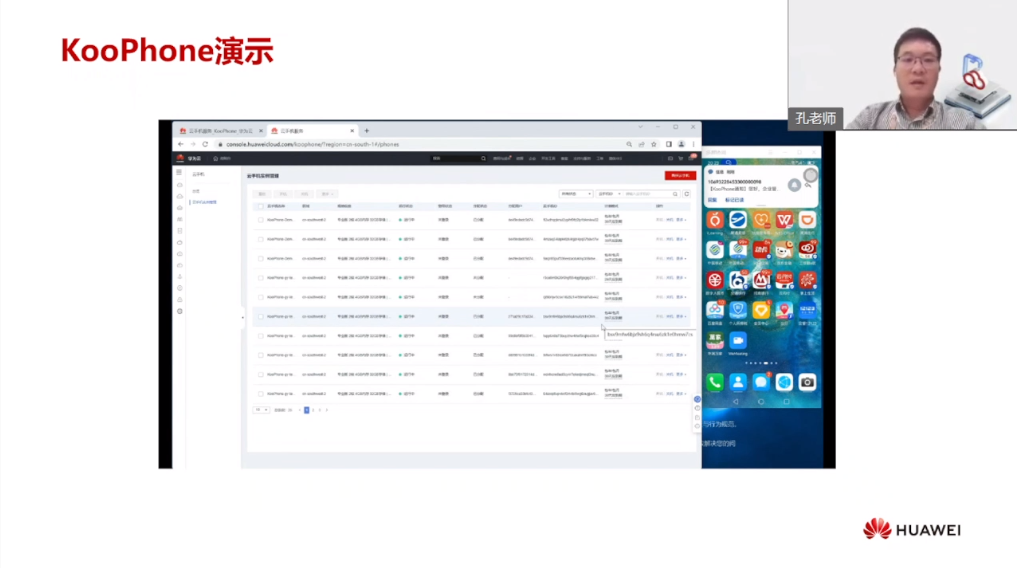
Task: Open the DiDi app on the cloud phone
Action: point(808,220)
